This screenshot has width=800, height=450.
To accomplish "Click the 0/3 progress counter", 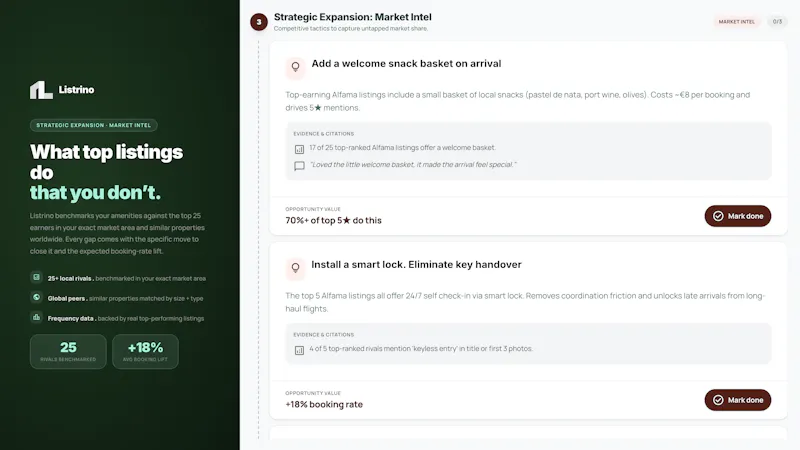I will (777, 22).
